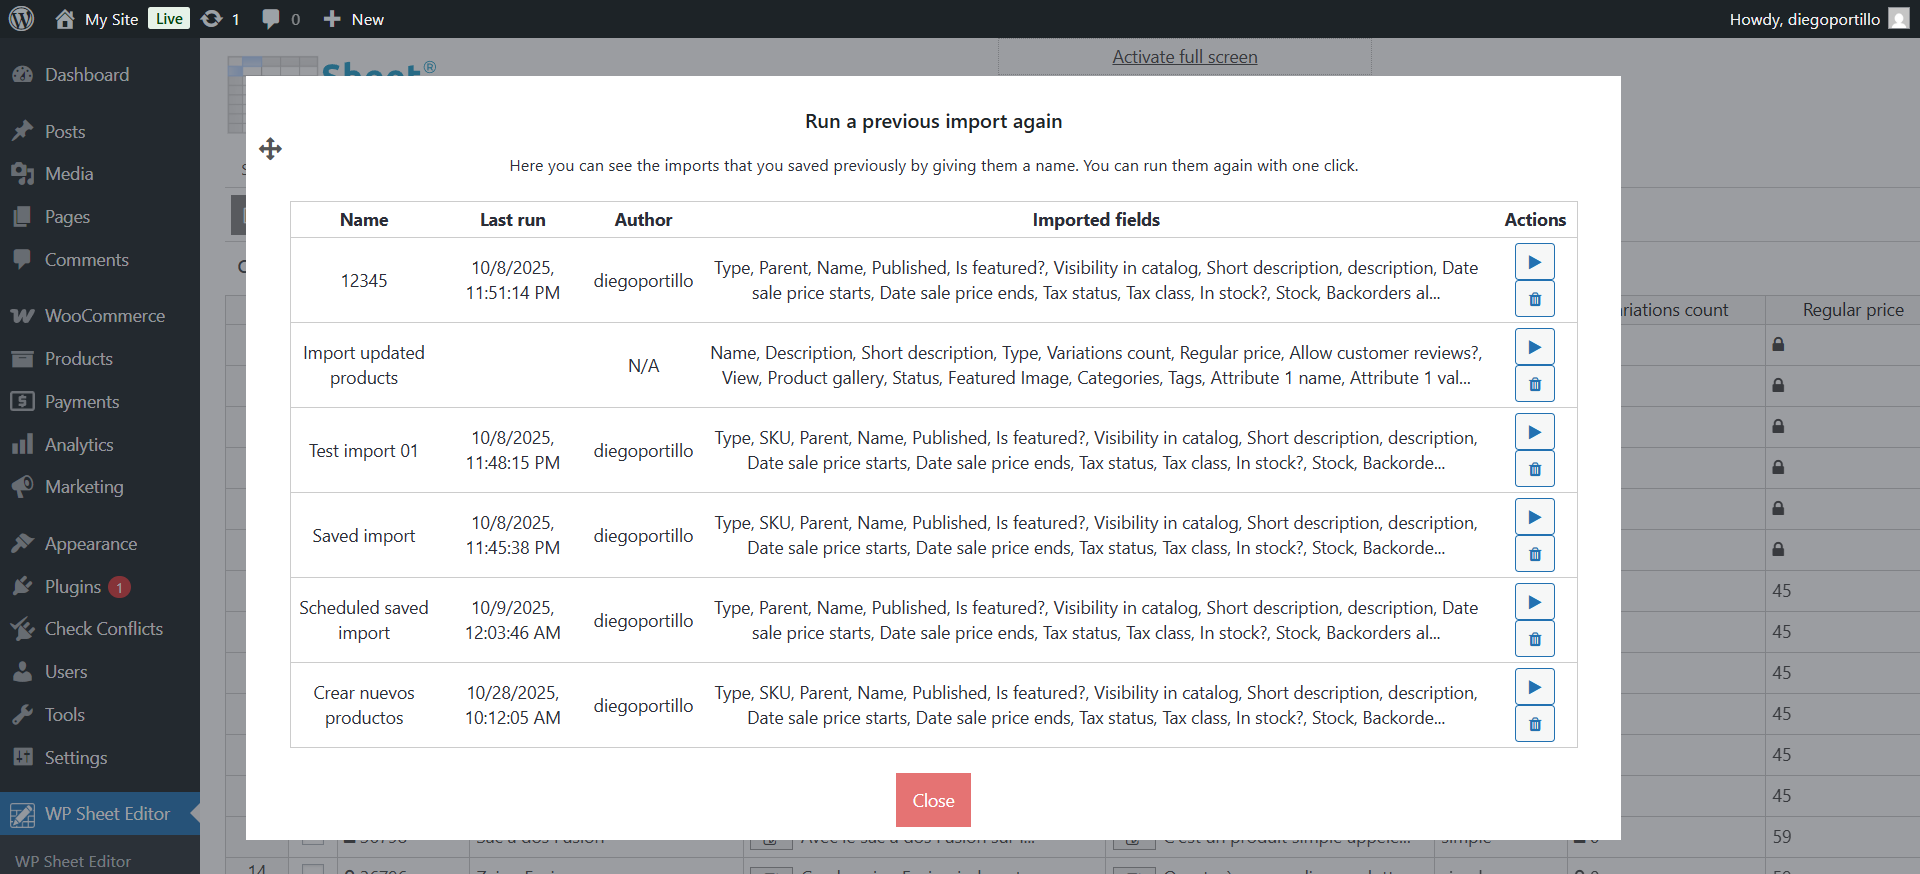Screen dimensions: 1920x874
Task: Run the '12345' saved import
Action: (x=1534, y=262)
